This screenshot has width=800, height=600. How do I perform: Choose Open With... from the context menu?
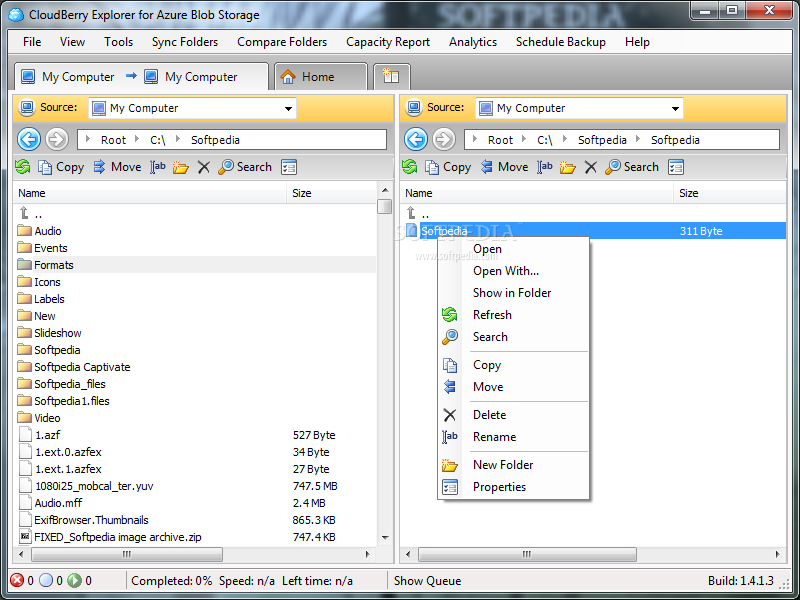point(513,271)
